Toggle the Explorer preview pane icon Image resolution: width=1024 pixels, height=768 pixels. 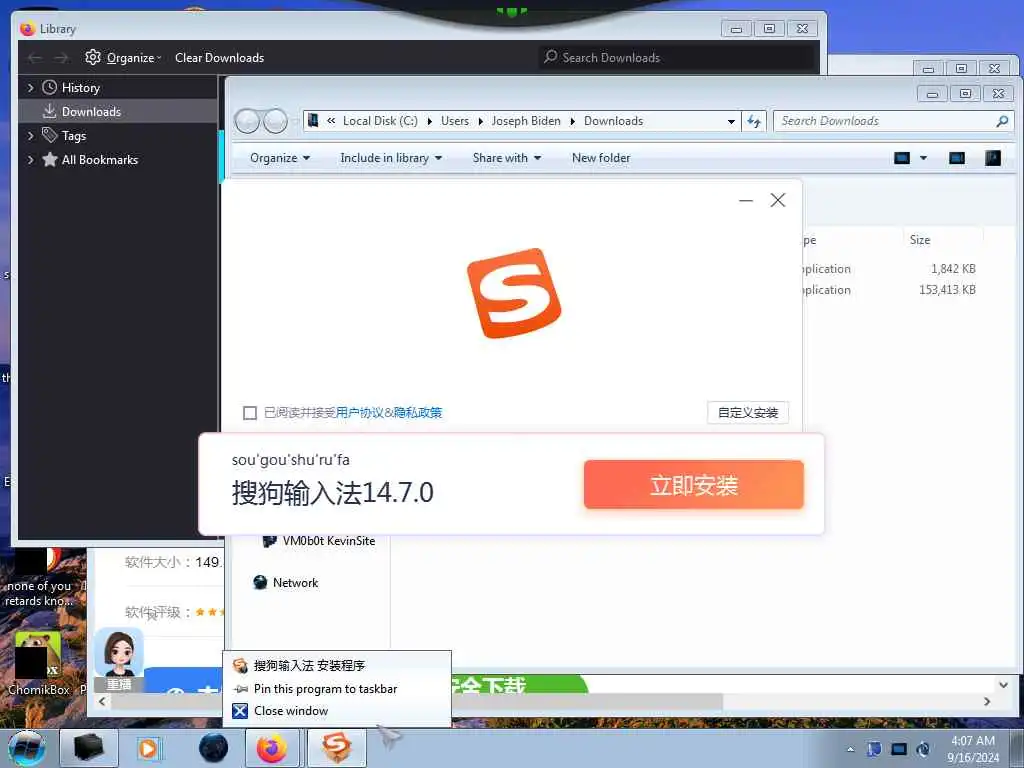957,158
